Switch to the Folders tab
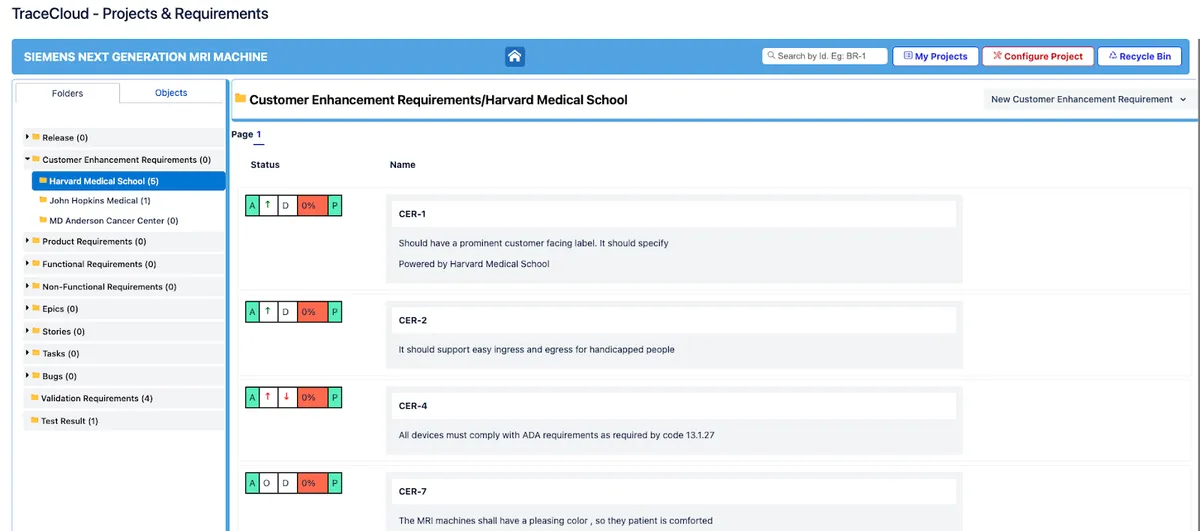Viewport: 1200px width, 531px height. click(x=68, y=93)
